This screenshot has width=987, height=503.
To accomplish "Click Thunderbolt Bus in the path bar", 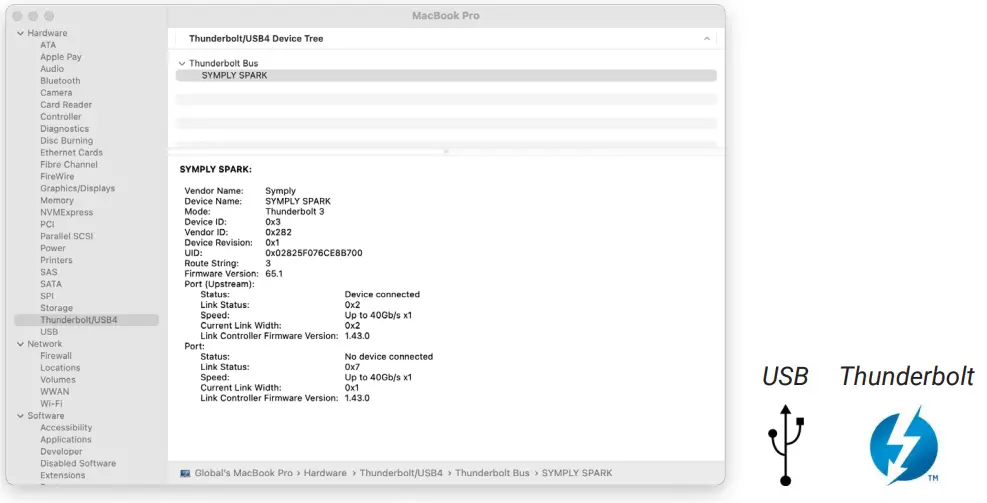I will pyautogui.click(x=492, y=473).
